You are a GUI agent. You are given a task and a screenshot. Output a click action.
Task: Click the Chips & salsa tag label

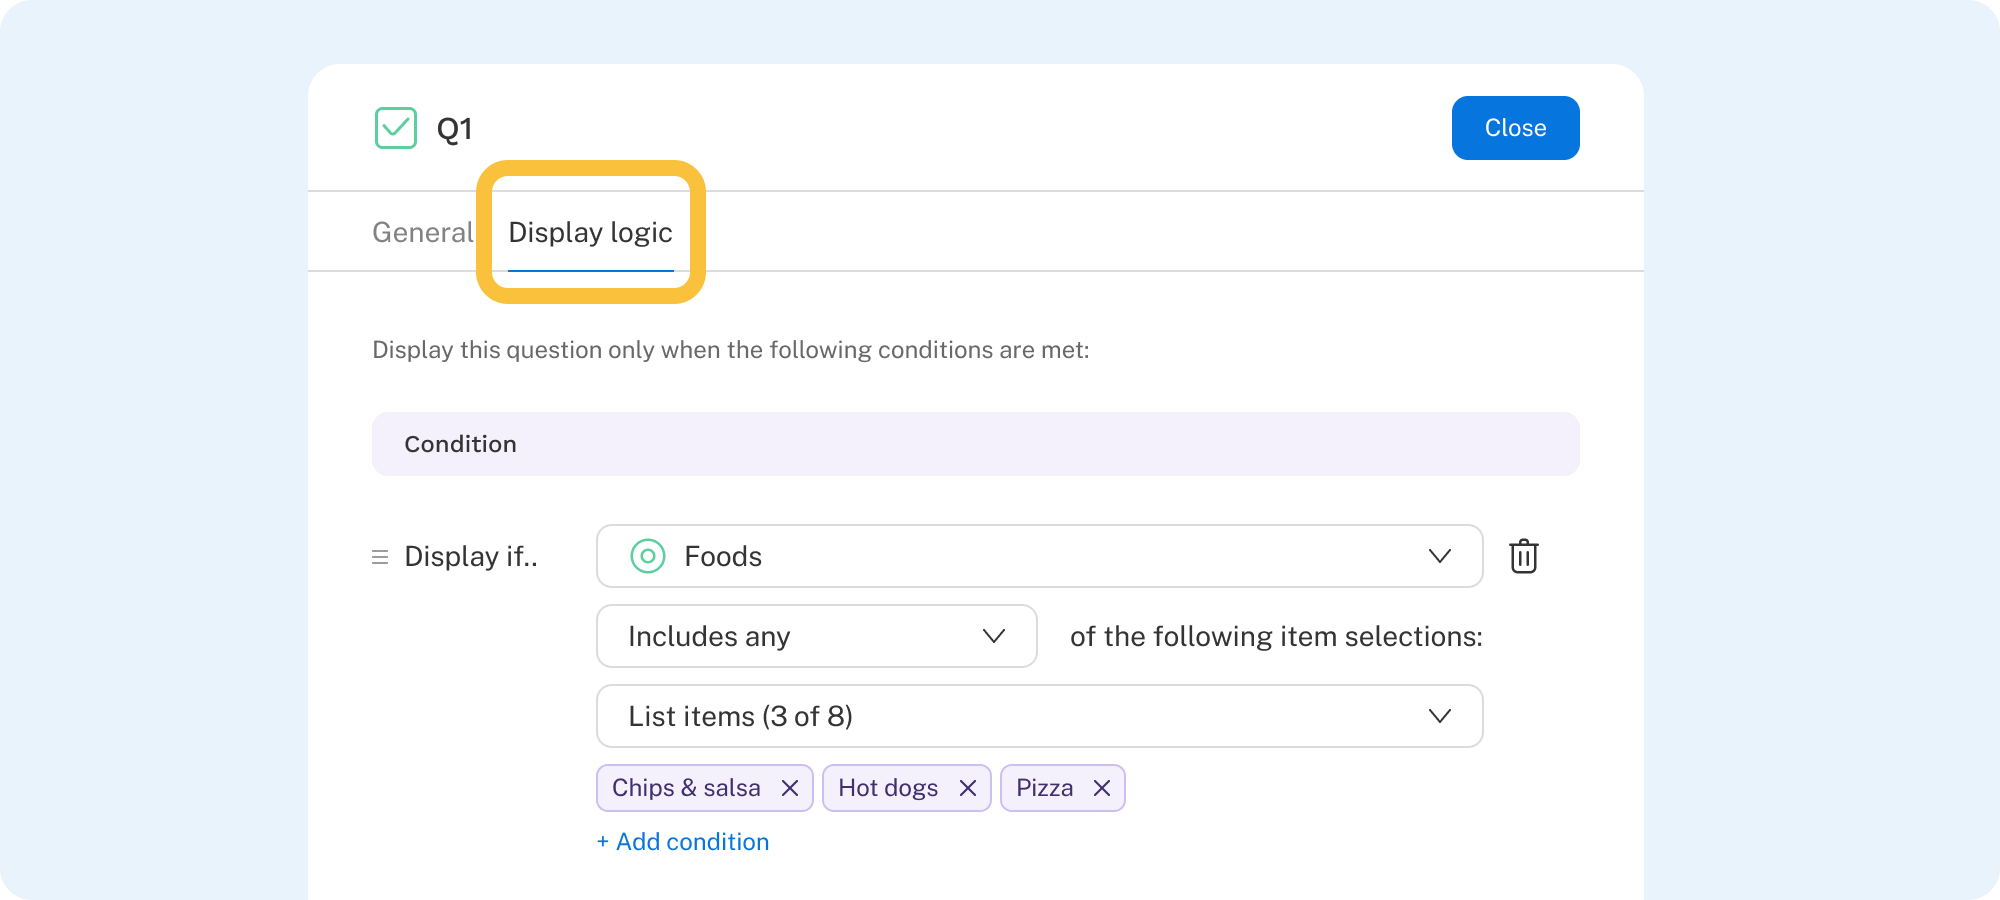(686, 788)
